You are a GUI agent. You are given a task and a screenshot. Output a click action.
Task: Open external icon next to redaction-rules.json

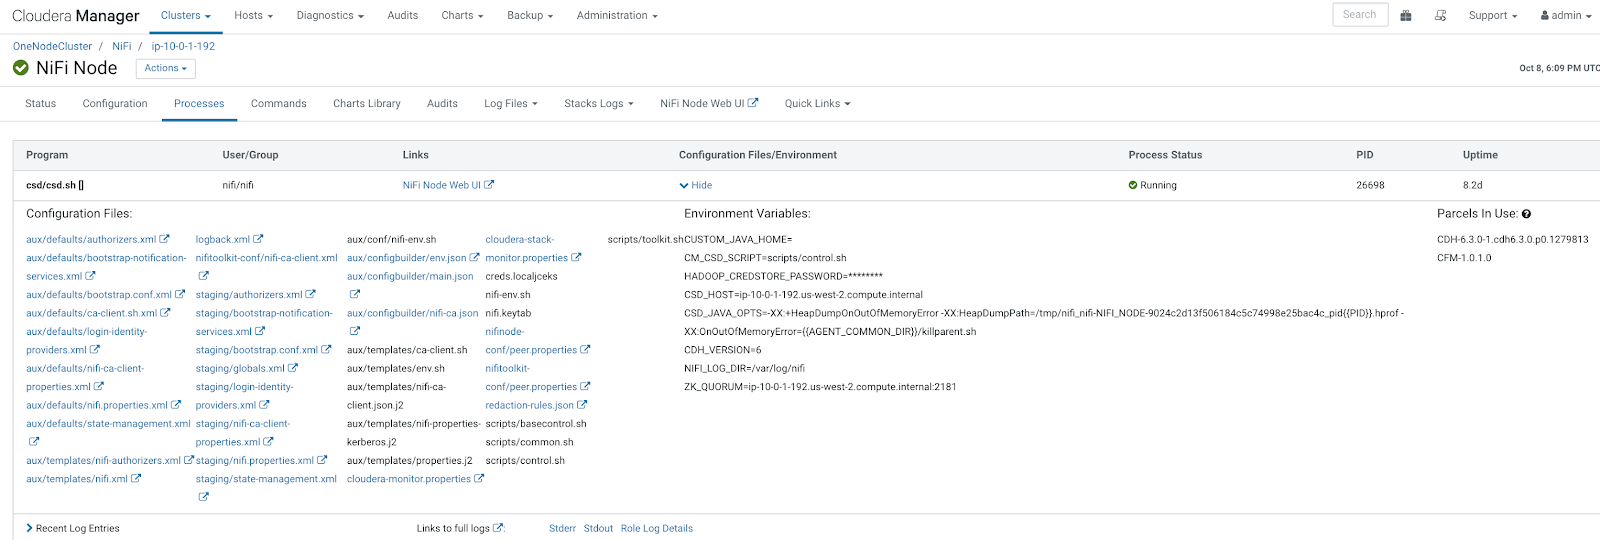point(582,405)
